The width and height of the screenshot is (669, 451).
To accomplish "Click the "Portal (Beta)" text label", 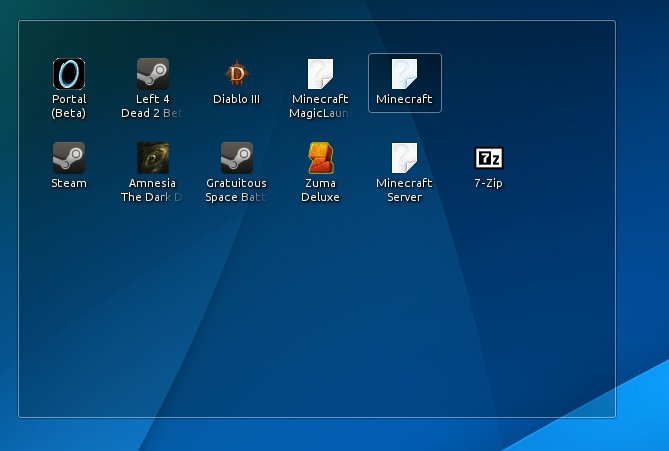I will click(x=69, y=106).
